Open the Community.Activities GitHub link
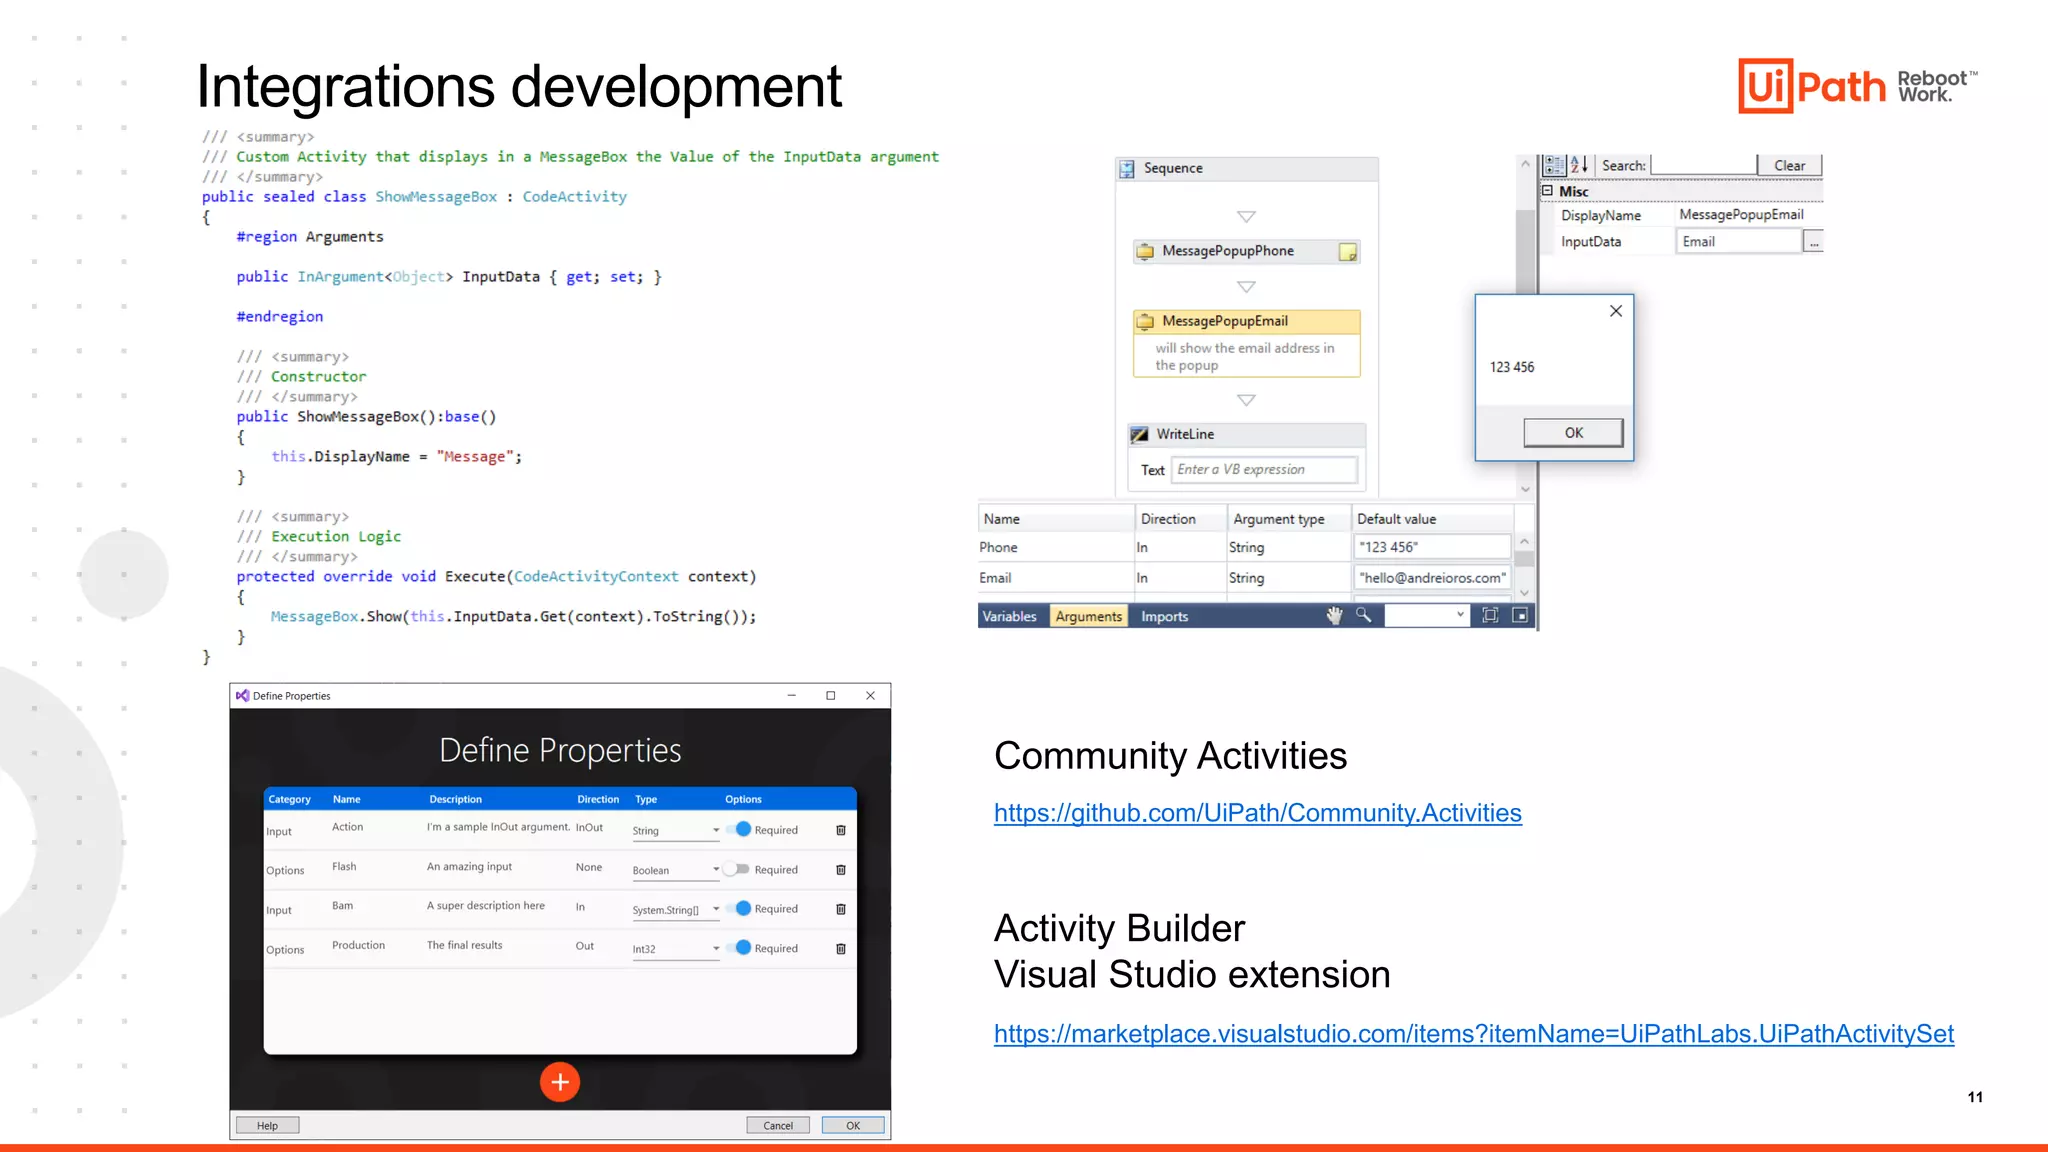 (1257, 813)
